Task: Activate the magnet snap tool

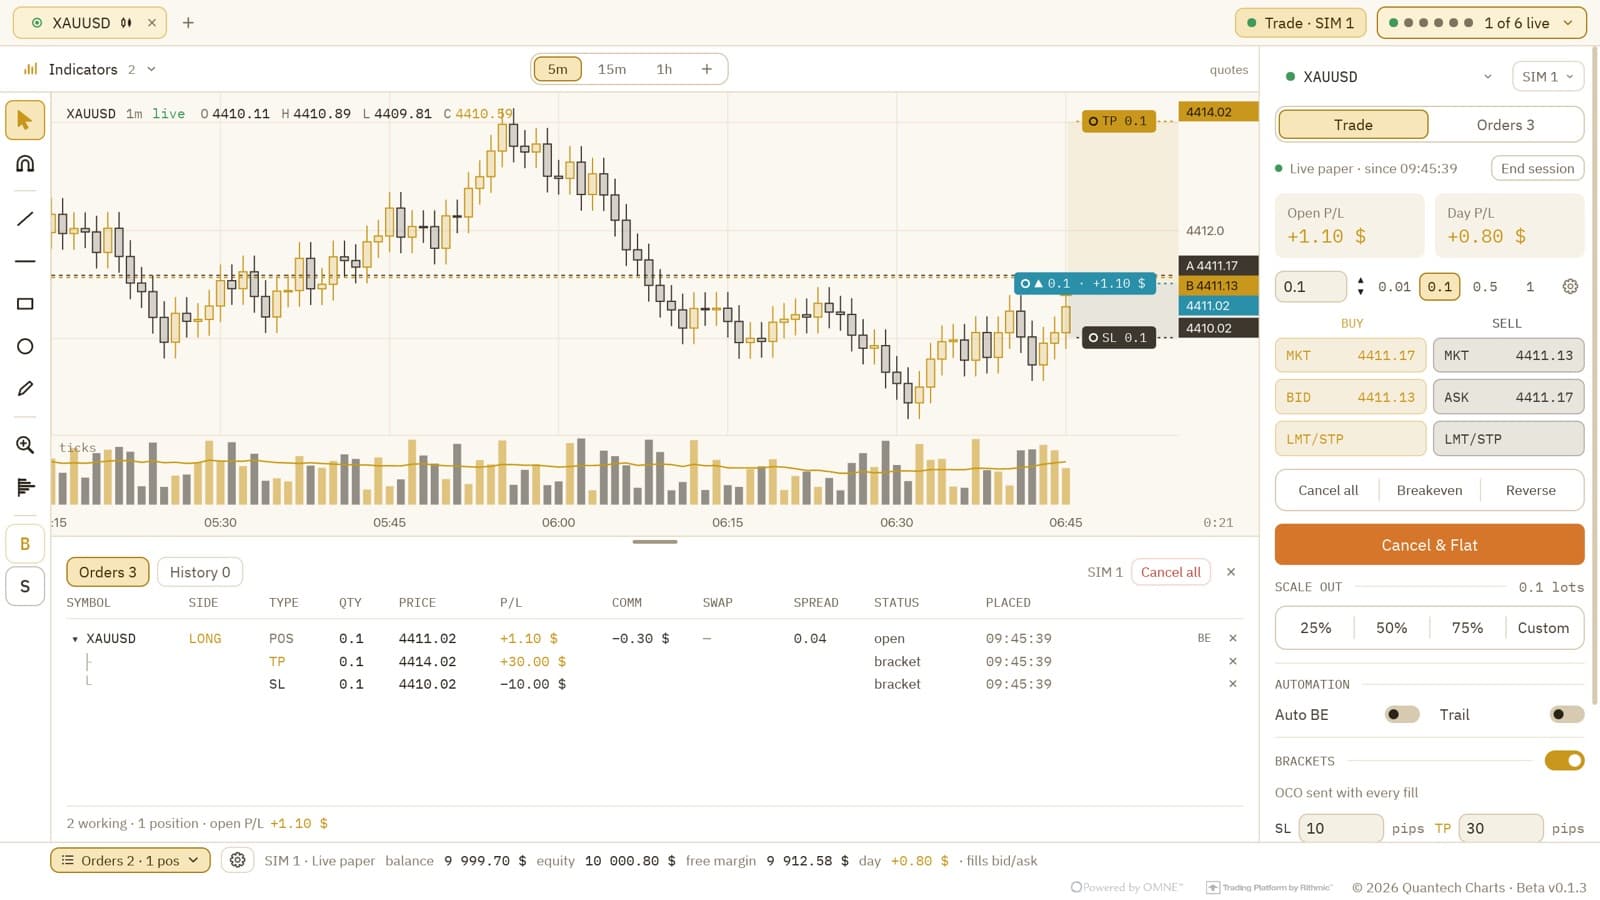Action: pyautogui.click(x=25, y=164)
